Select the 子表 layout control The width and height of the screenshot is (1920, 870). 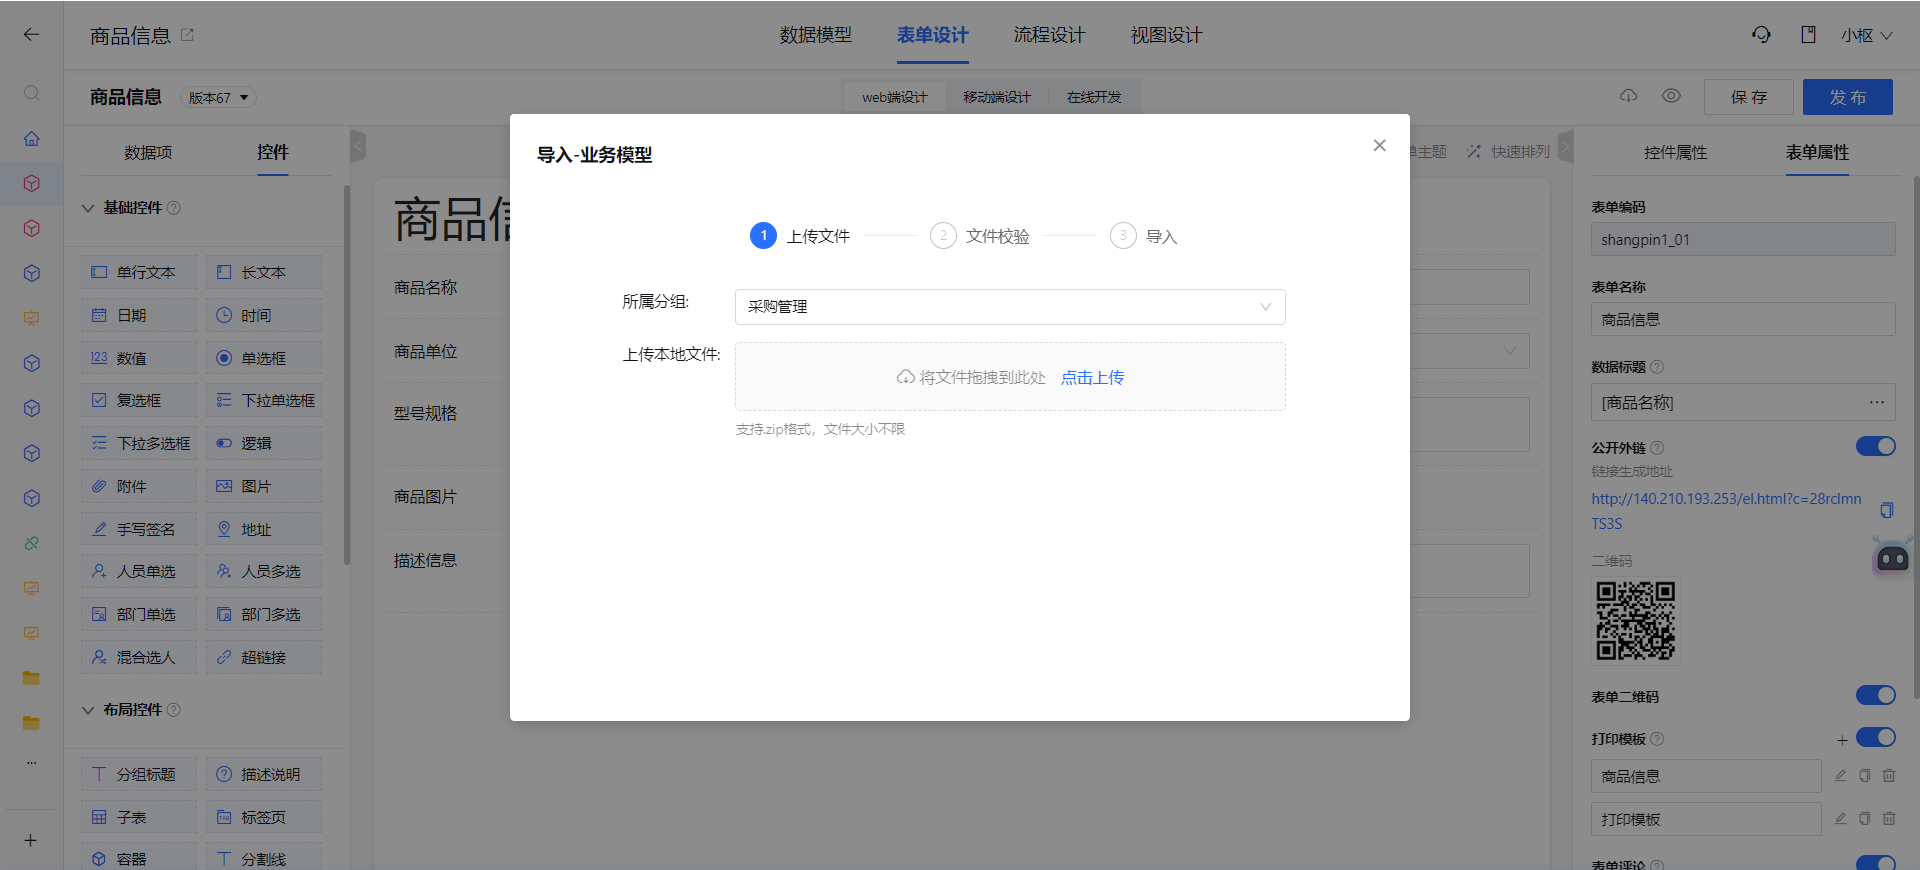[139, 817]
